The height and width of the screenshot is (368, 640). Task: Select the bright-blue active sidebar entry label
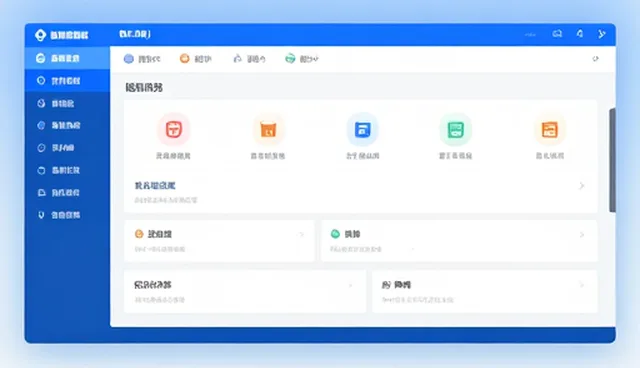(65, 81)
